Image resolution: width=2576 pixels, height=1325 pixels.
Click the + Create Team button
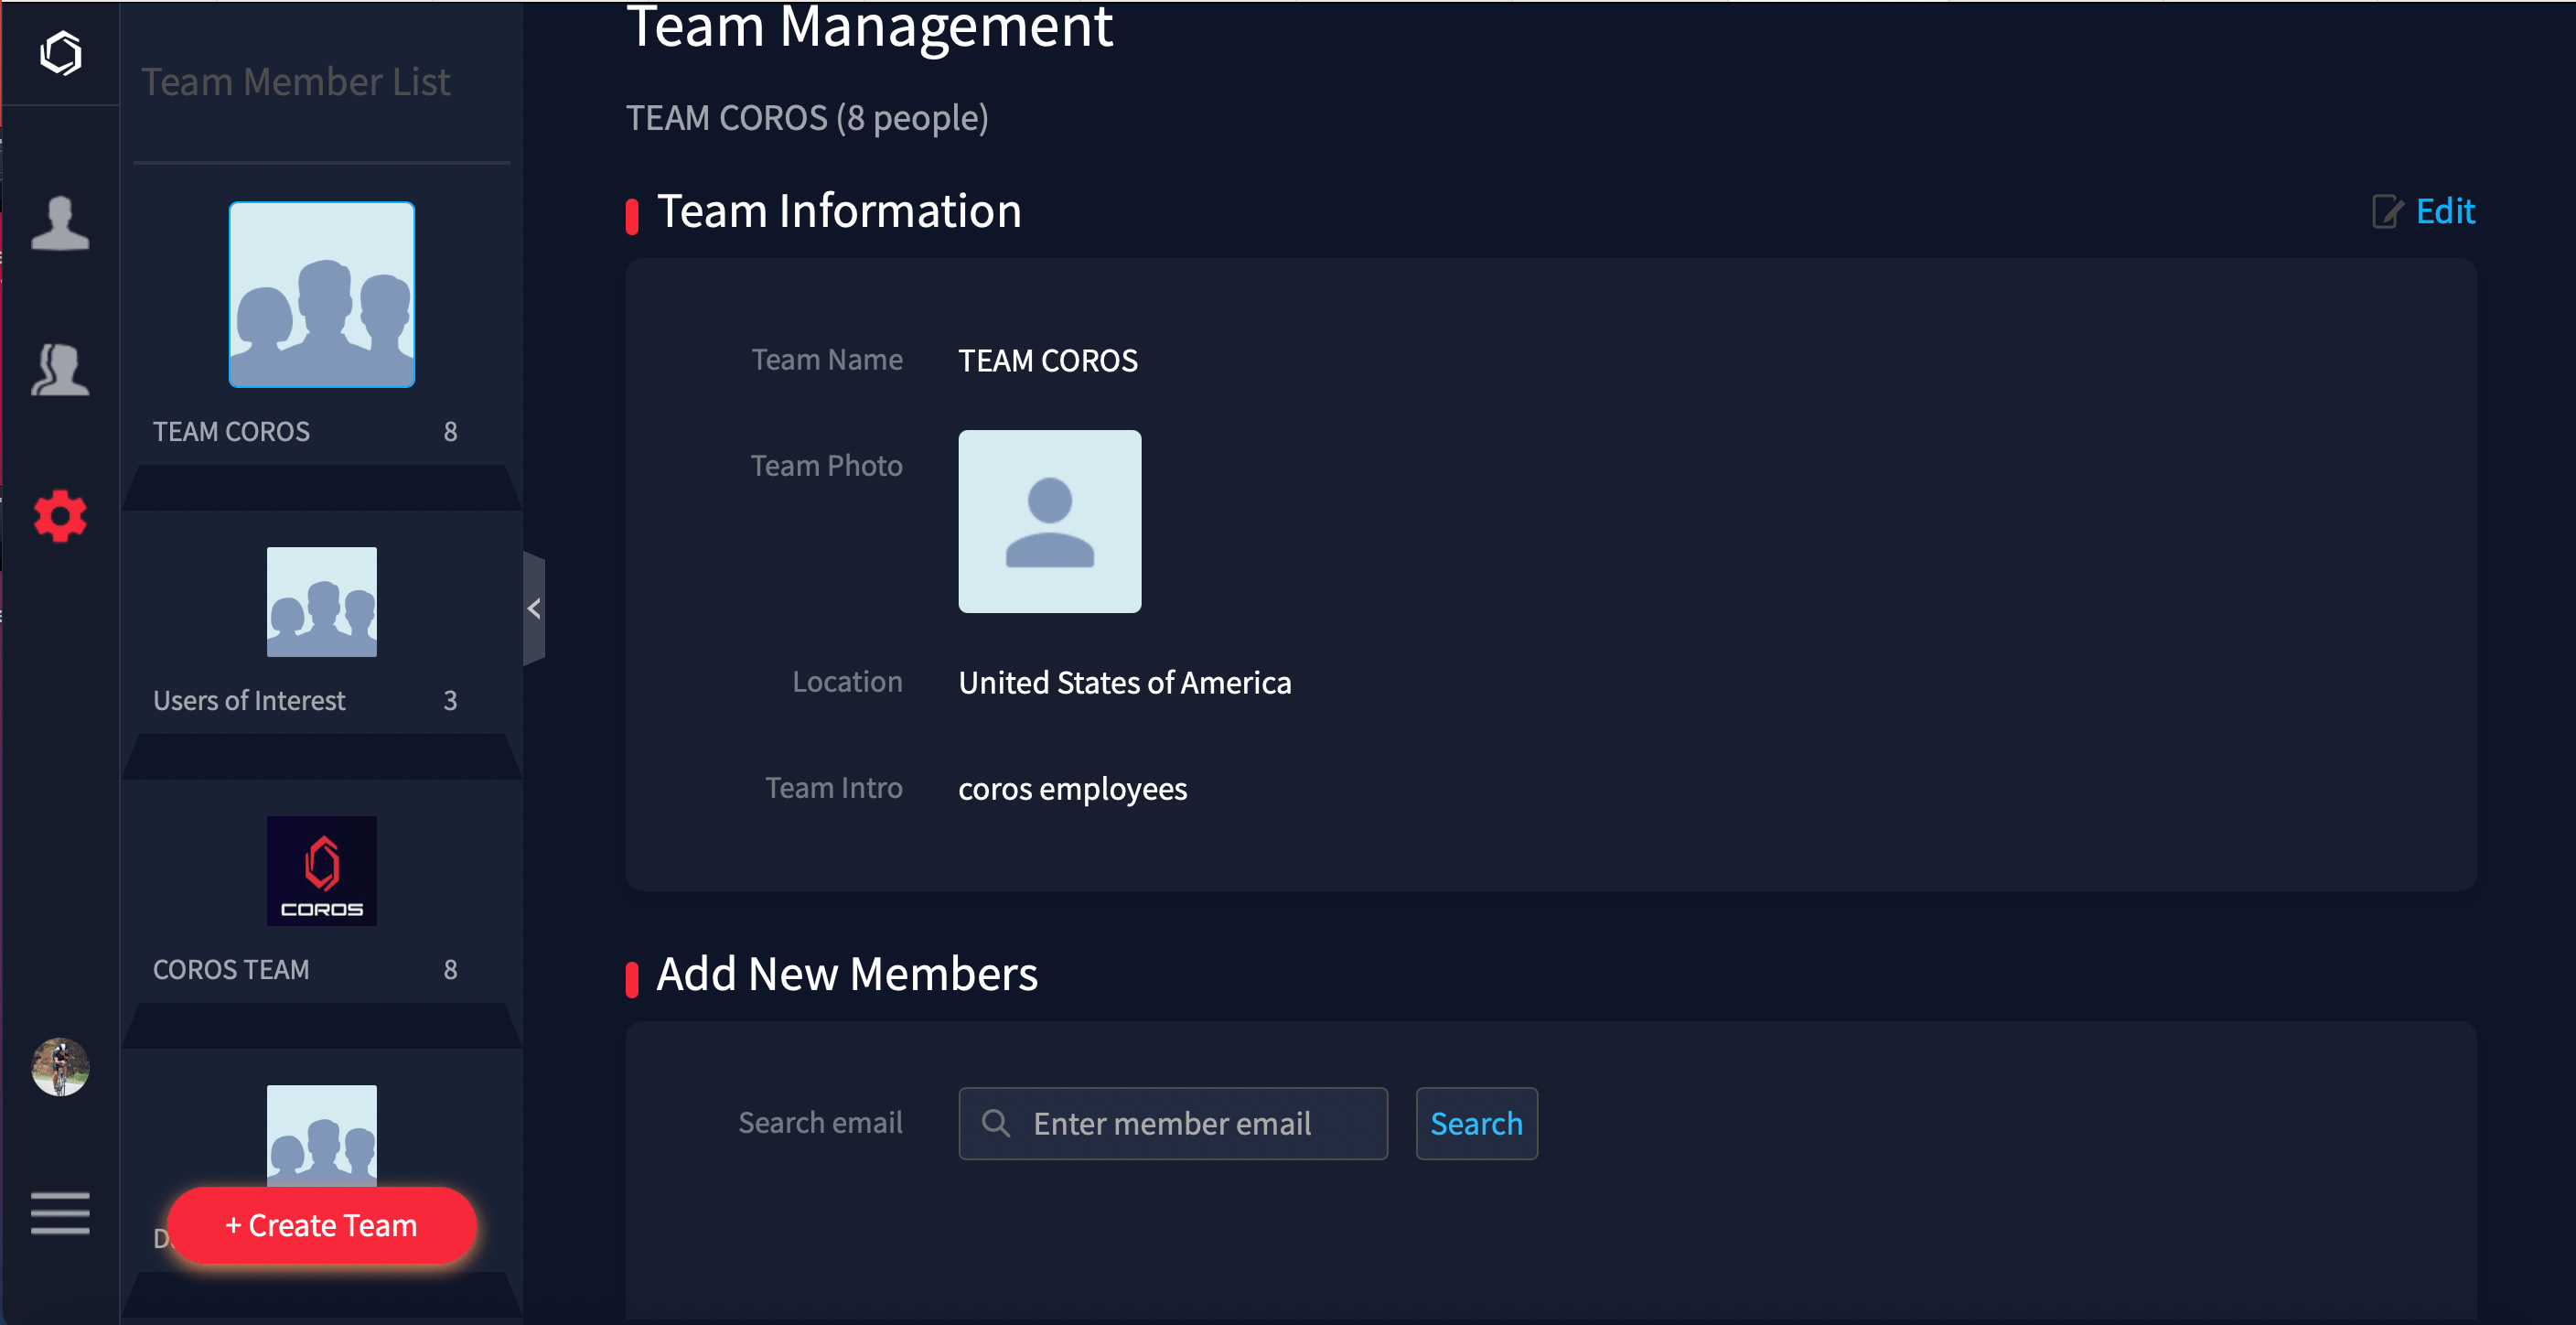pos(321,1225)
